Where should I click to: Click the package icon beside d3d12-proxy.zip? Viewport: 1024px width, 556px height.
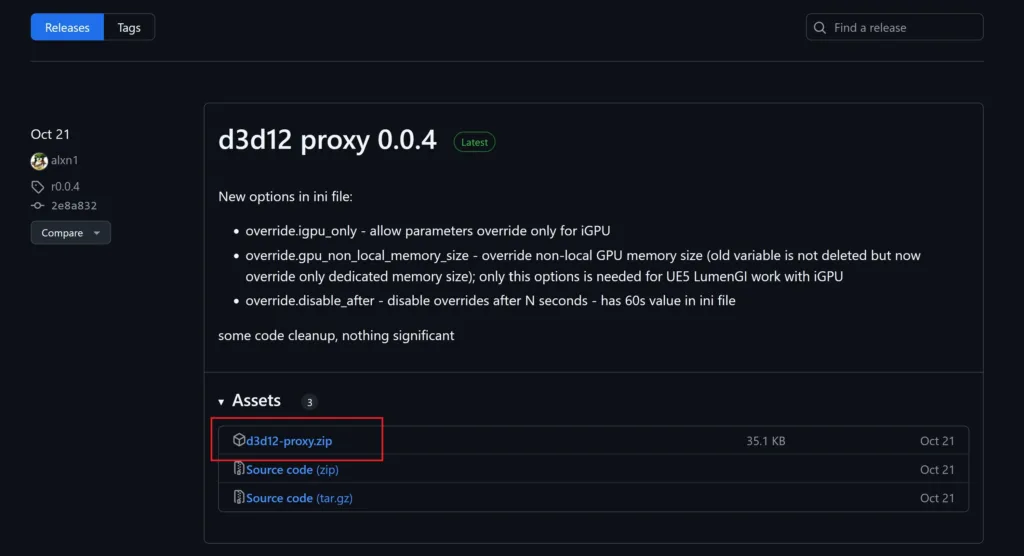239,440
